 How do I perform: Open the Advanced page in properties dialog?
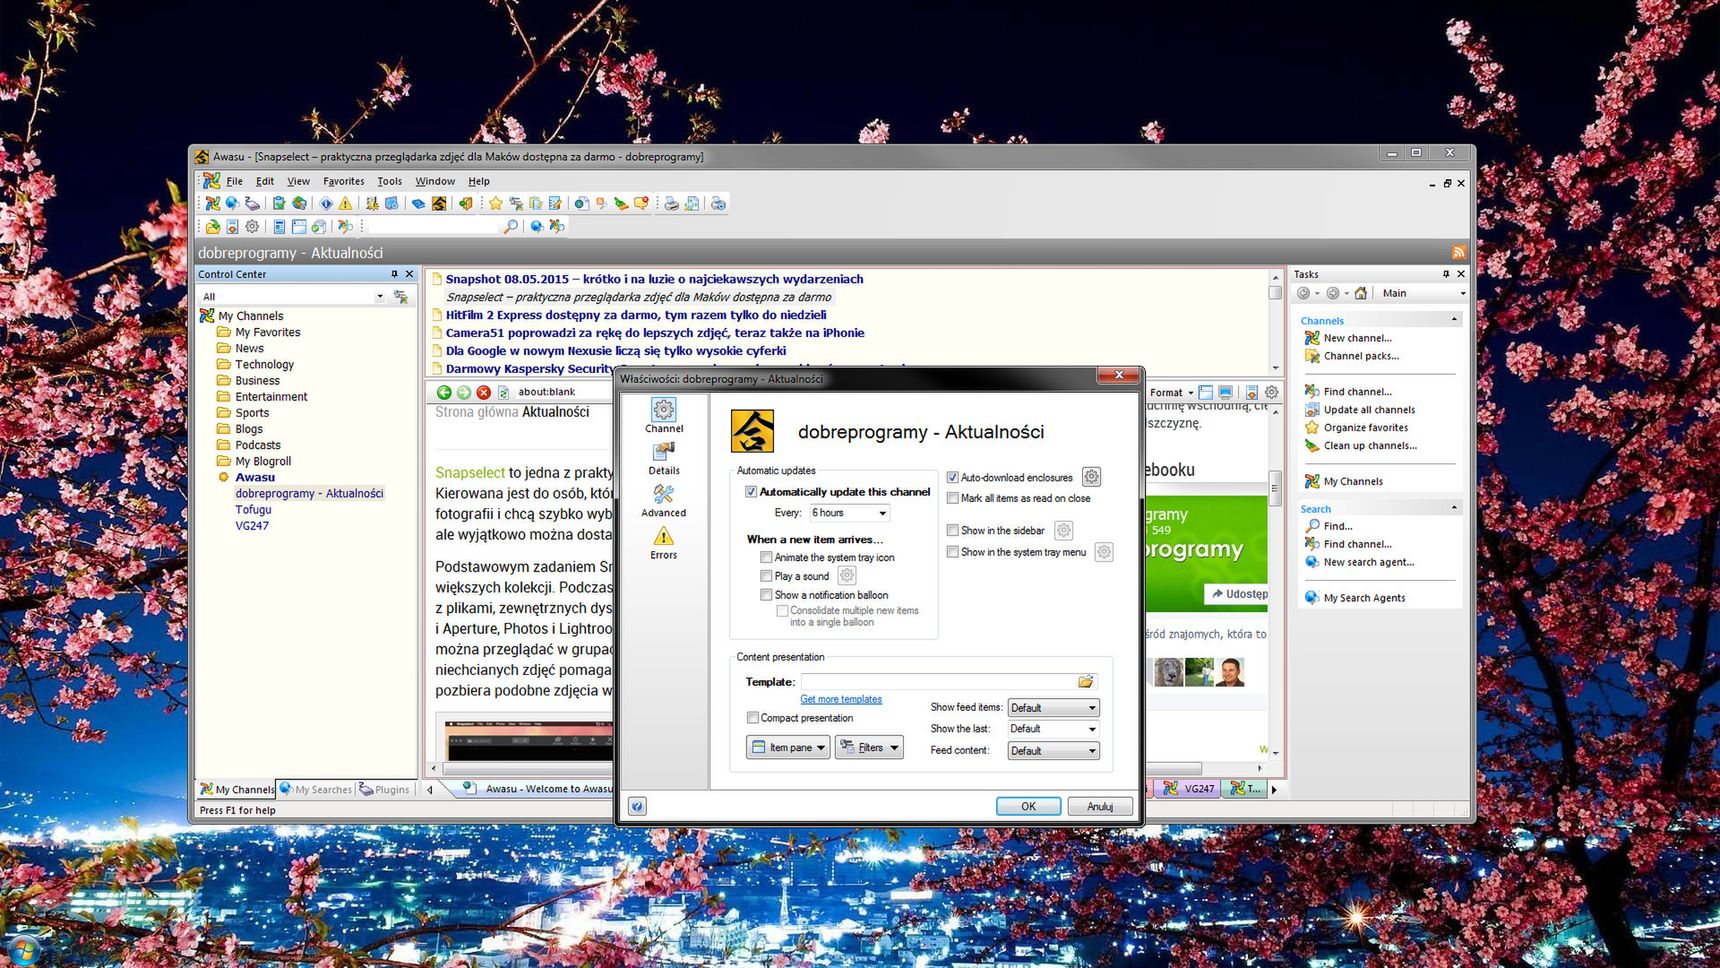(663, 501)
